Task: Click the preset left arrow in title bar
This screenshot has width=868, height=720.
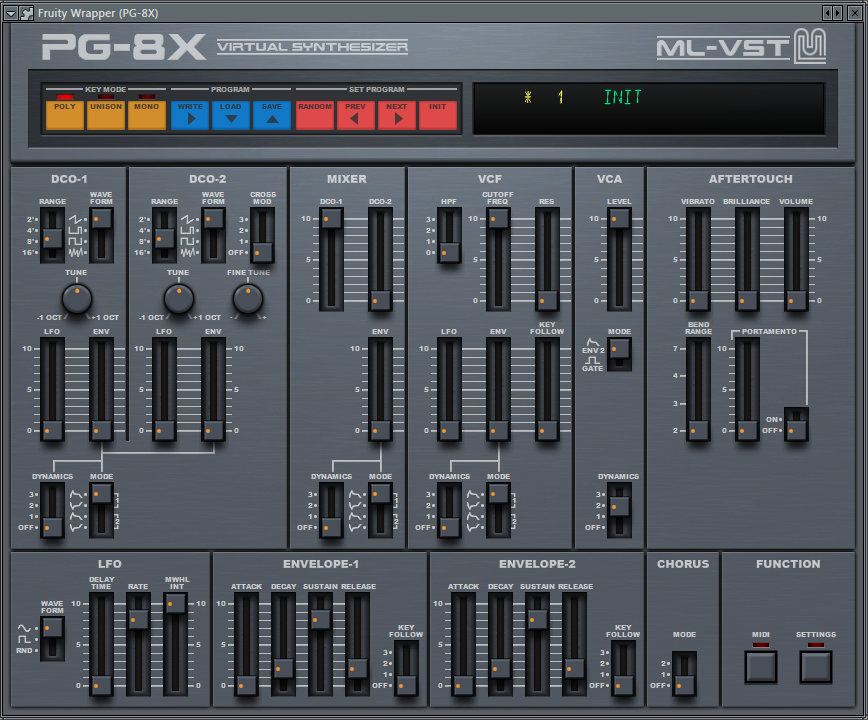Action: [828, 12]
